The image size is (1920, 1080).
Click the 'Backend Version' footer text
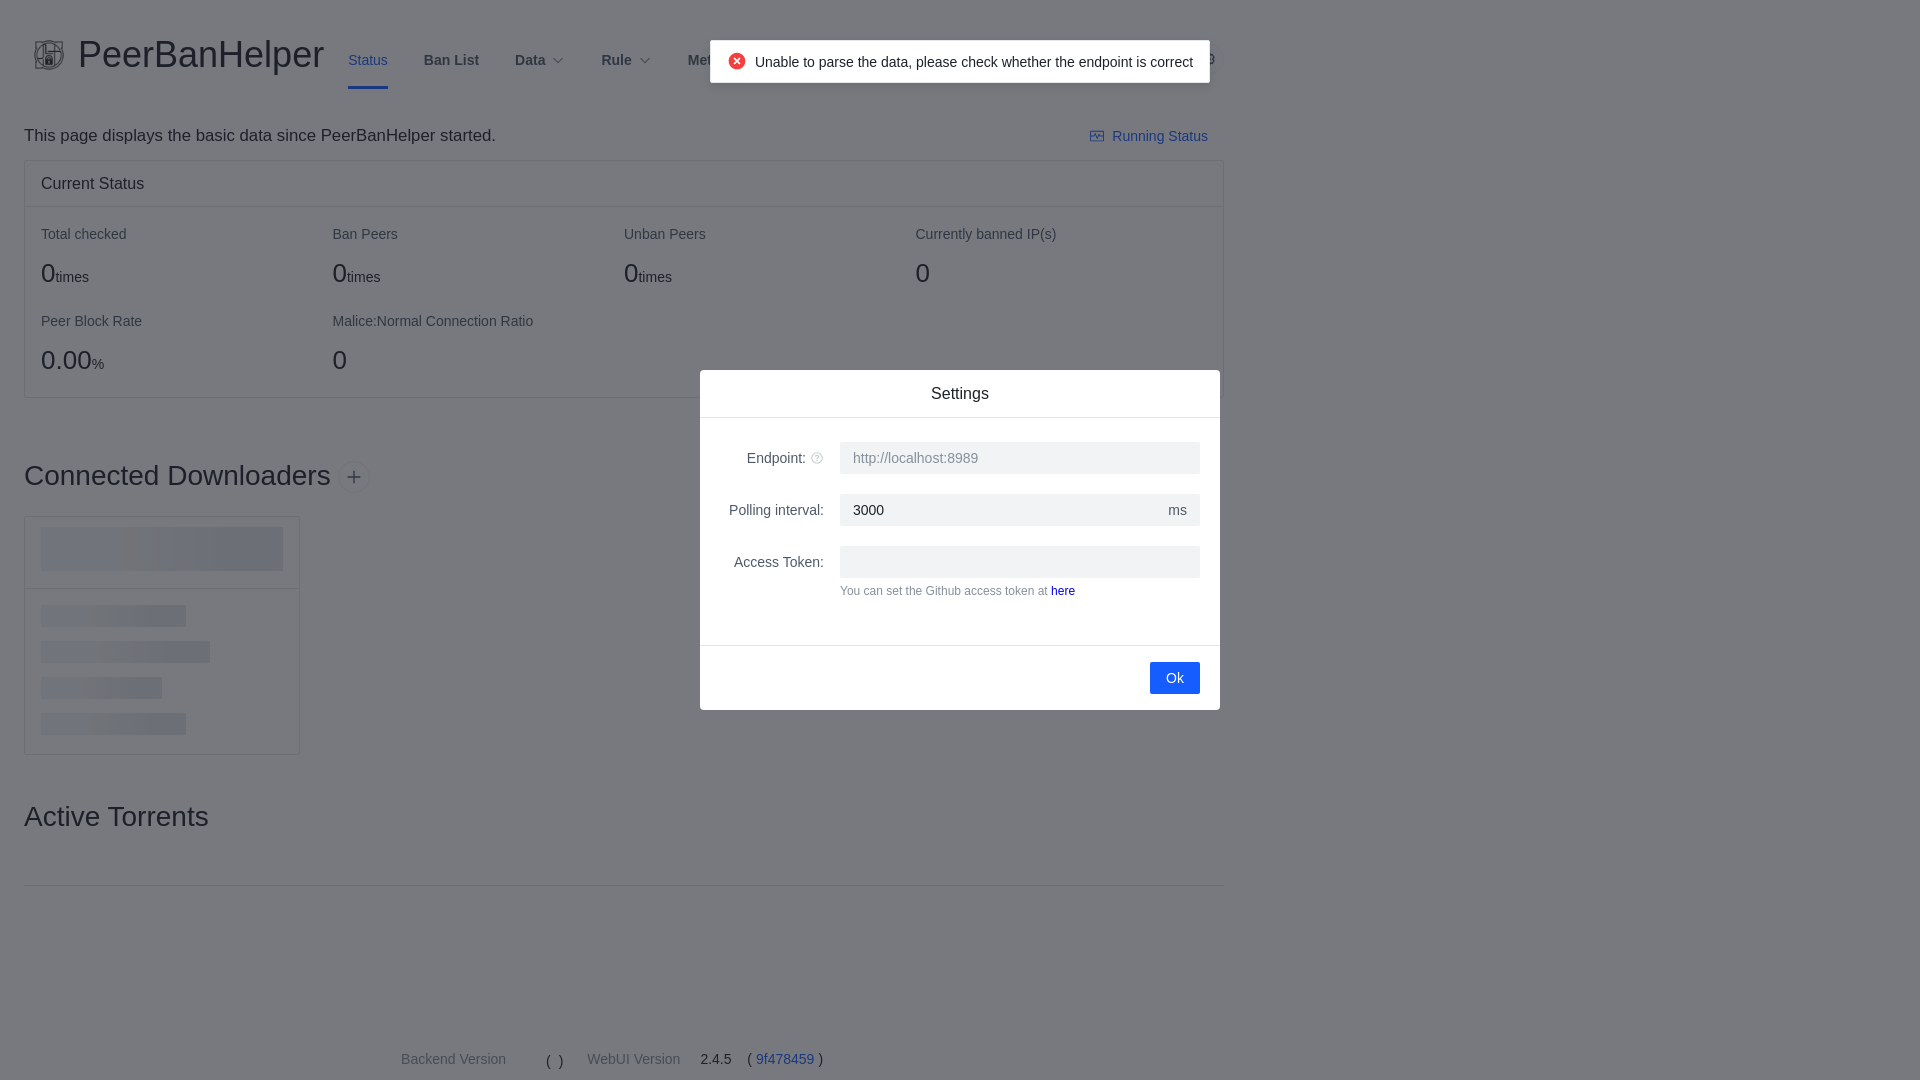click(x=453, y=1059)
